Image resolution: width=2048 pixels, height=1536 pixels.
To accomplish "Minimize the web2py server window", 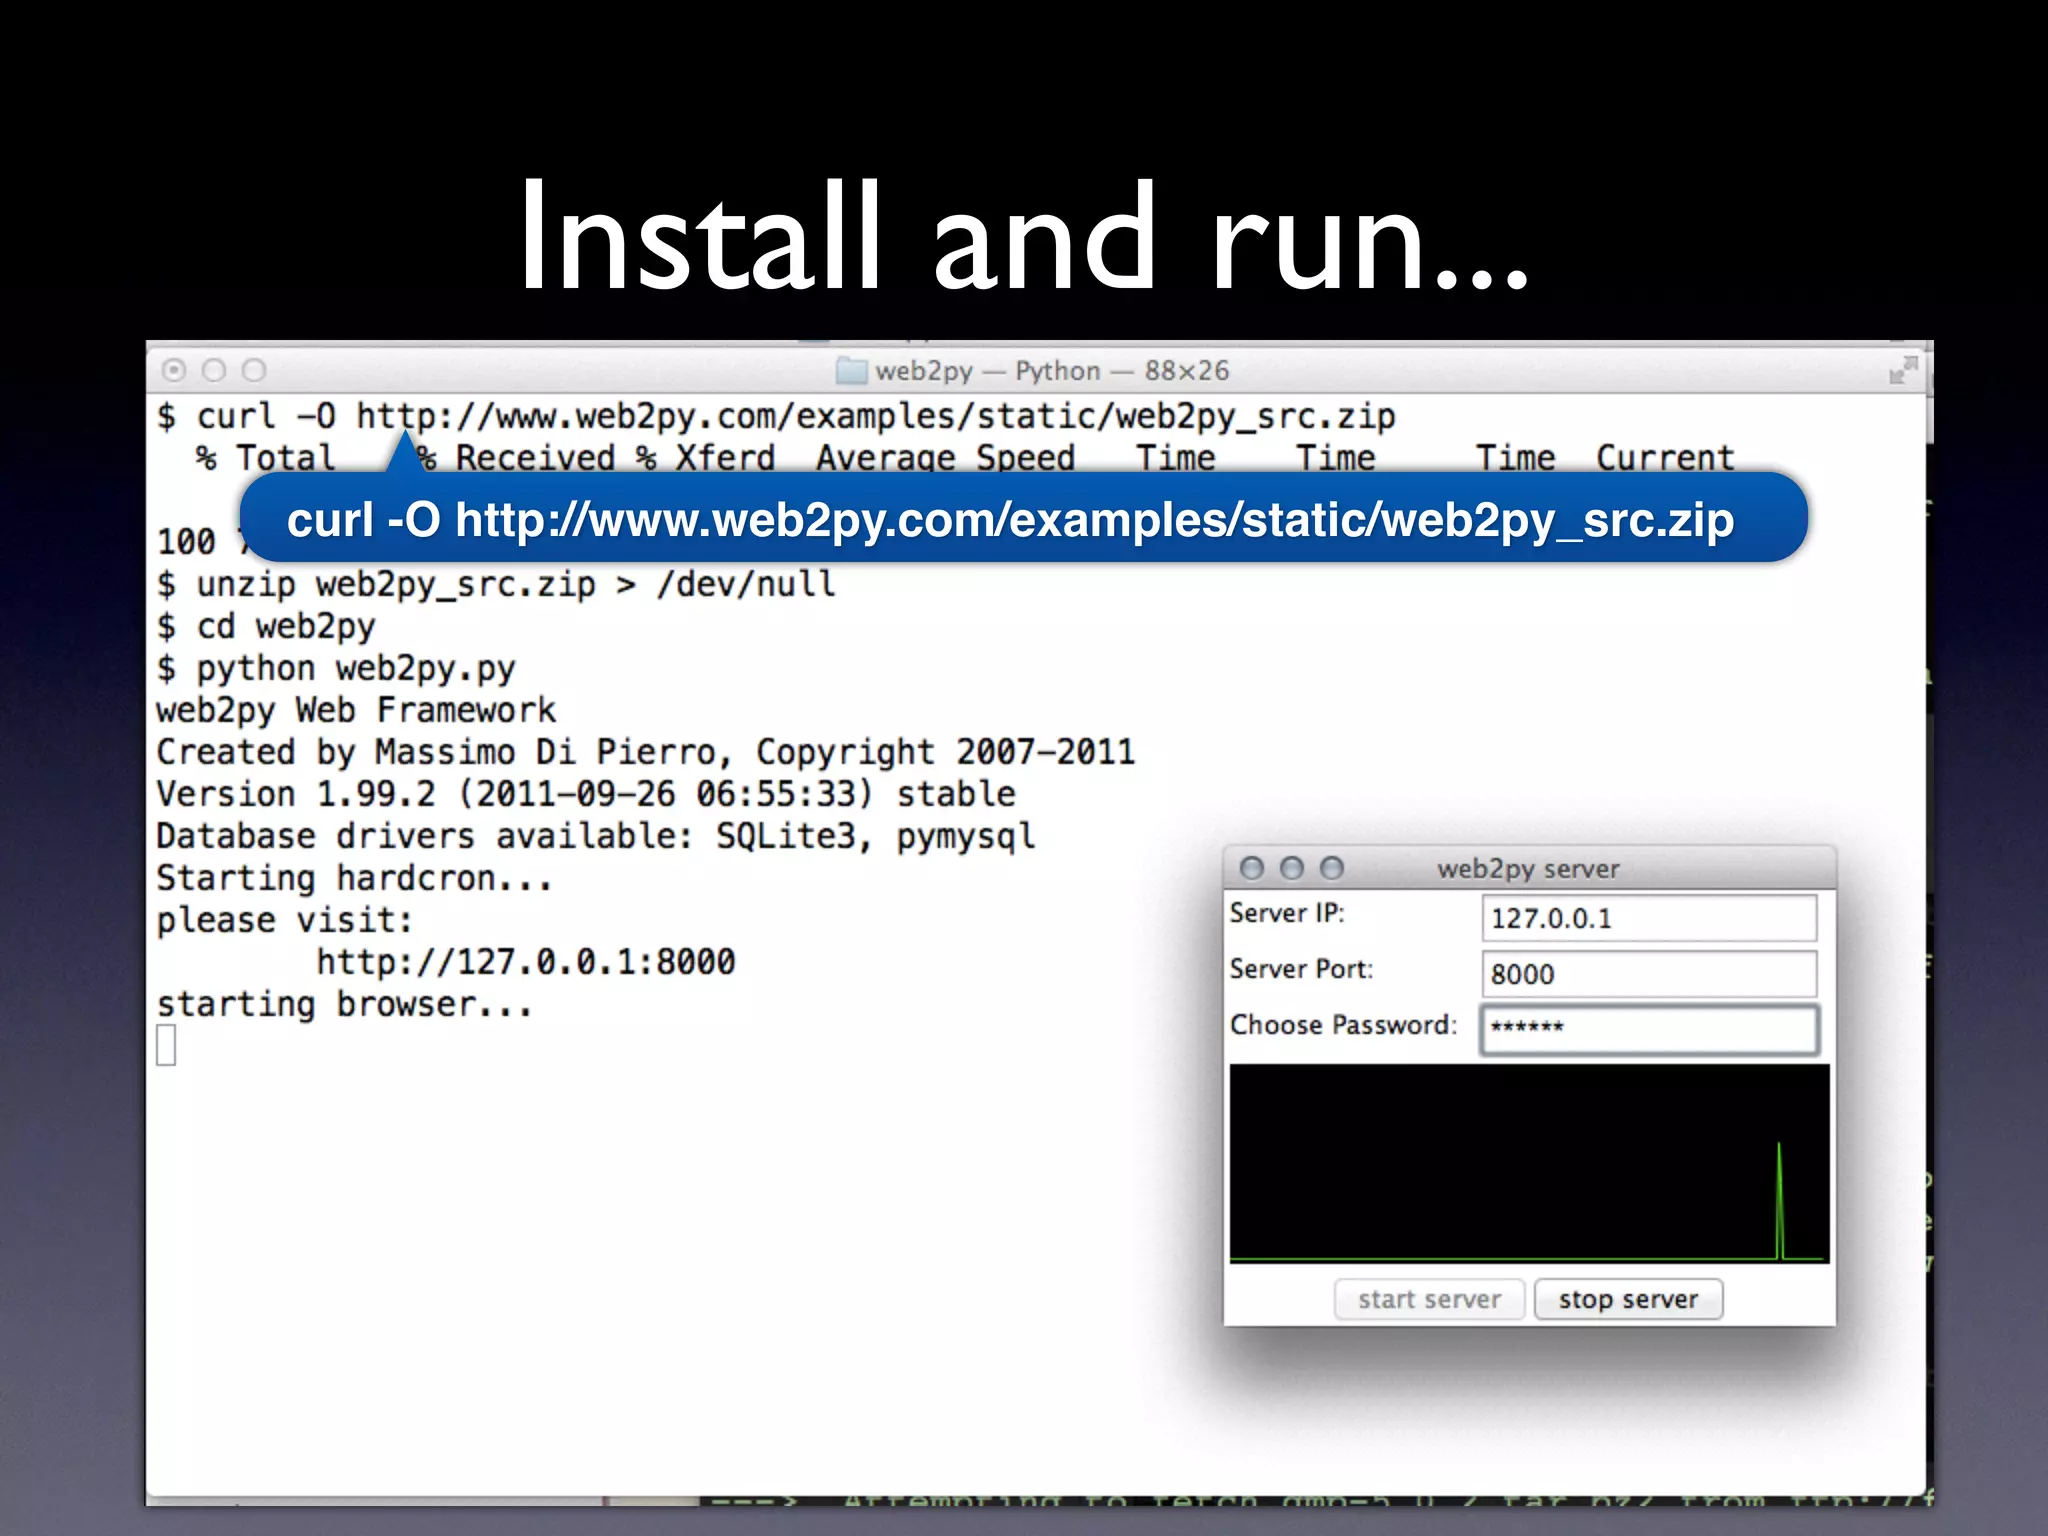I will 1291,868.
